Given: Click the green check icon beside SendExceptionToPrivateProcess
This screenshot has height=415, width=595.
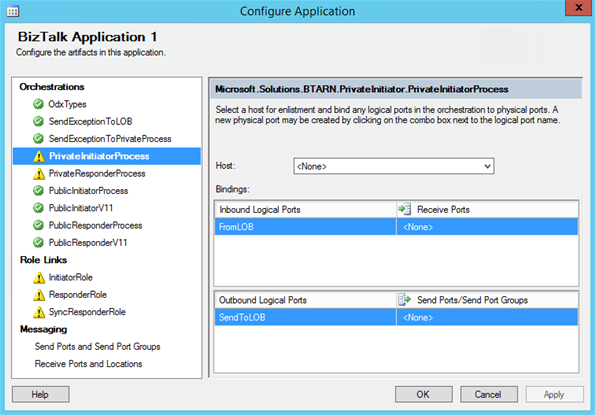Looking at the screenshot, I should [38, 139].
